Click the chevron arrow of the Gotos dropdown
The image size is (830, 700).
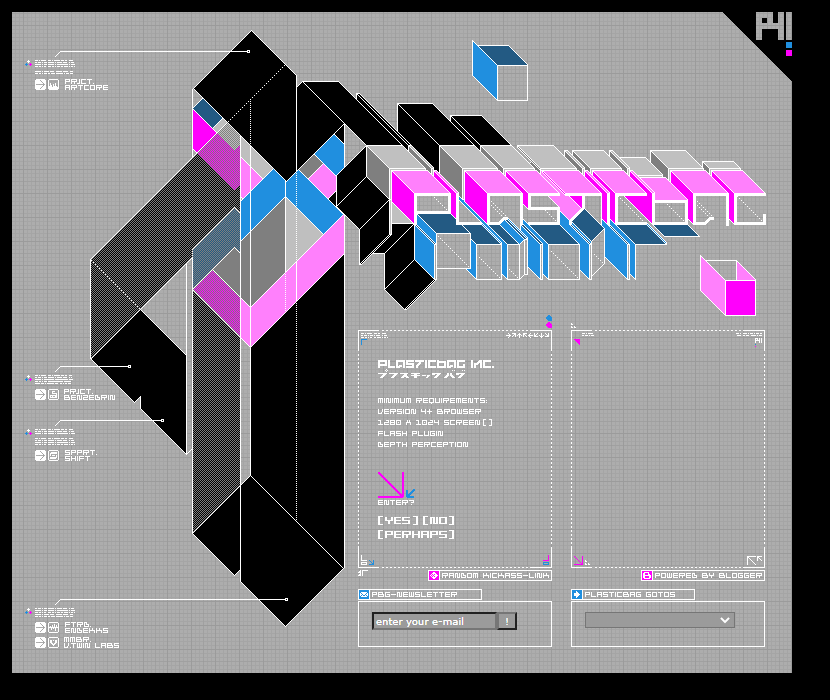[725, 620]
